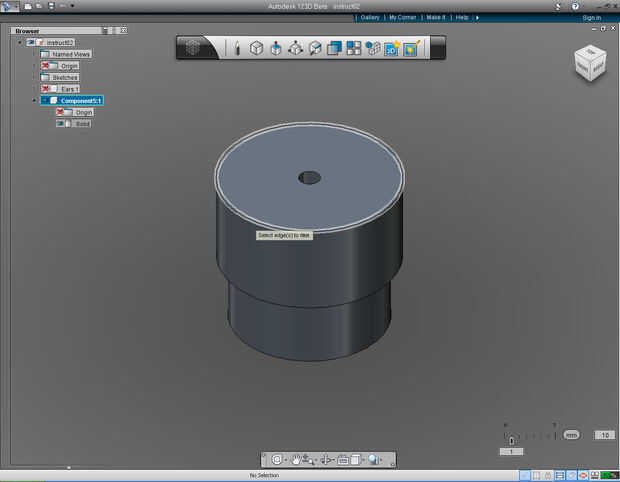Screen dimensions: 620x482
Task: Select the Primitives box tool
Action: (256, 48)
